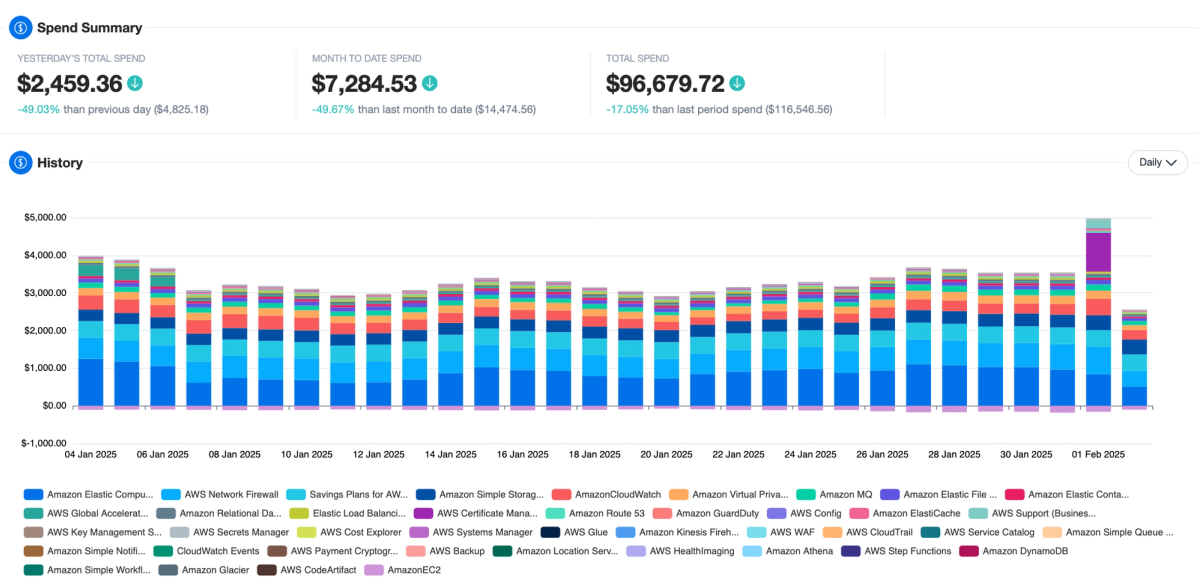Toggle the Amazon Elastic Conta... legend series
Viewport: 1200px width, 586px height.
tap(1067, 494)
